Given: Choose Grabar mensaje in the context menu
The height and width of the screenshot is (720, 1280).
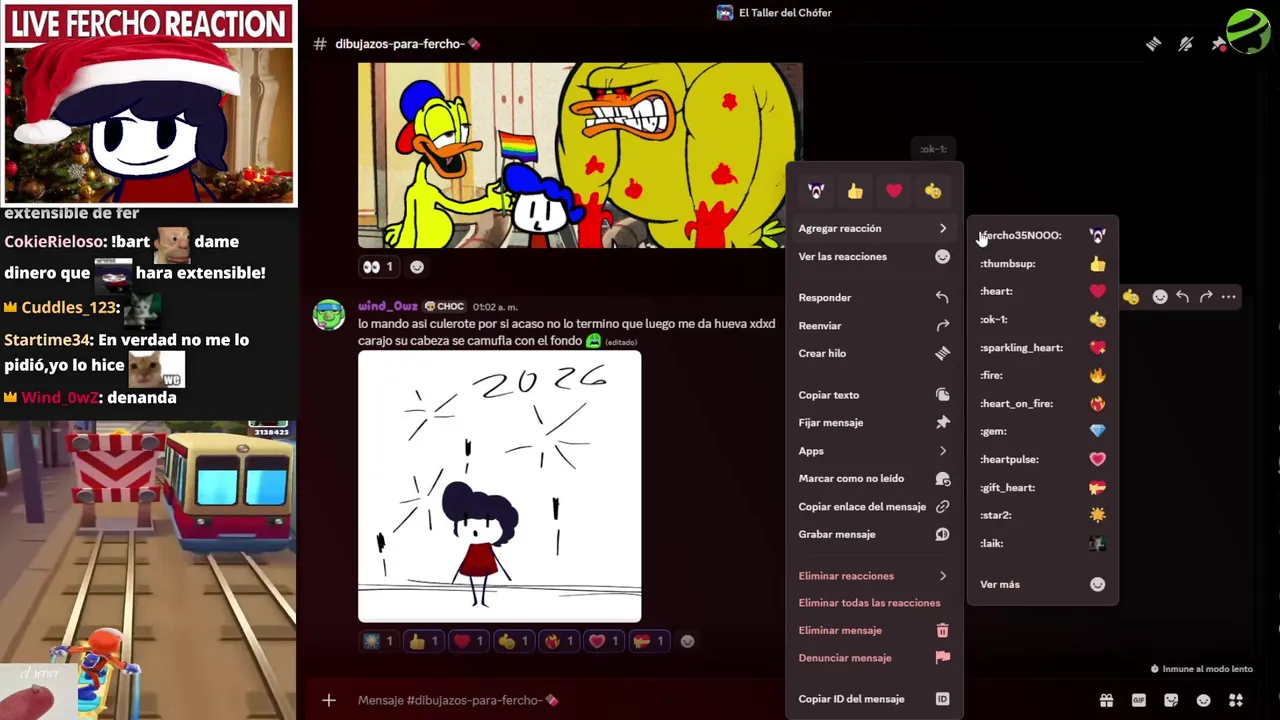Looking at the screenshot, I should (x=874, y=535).
